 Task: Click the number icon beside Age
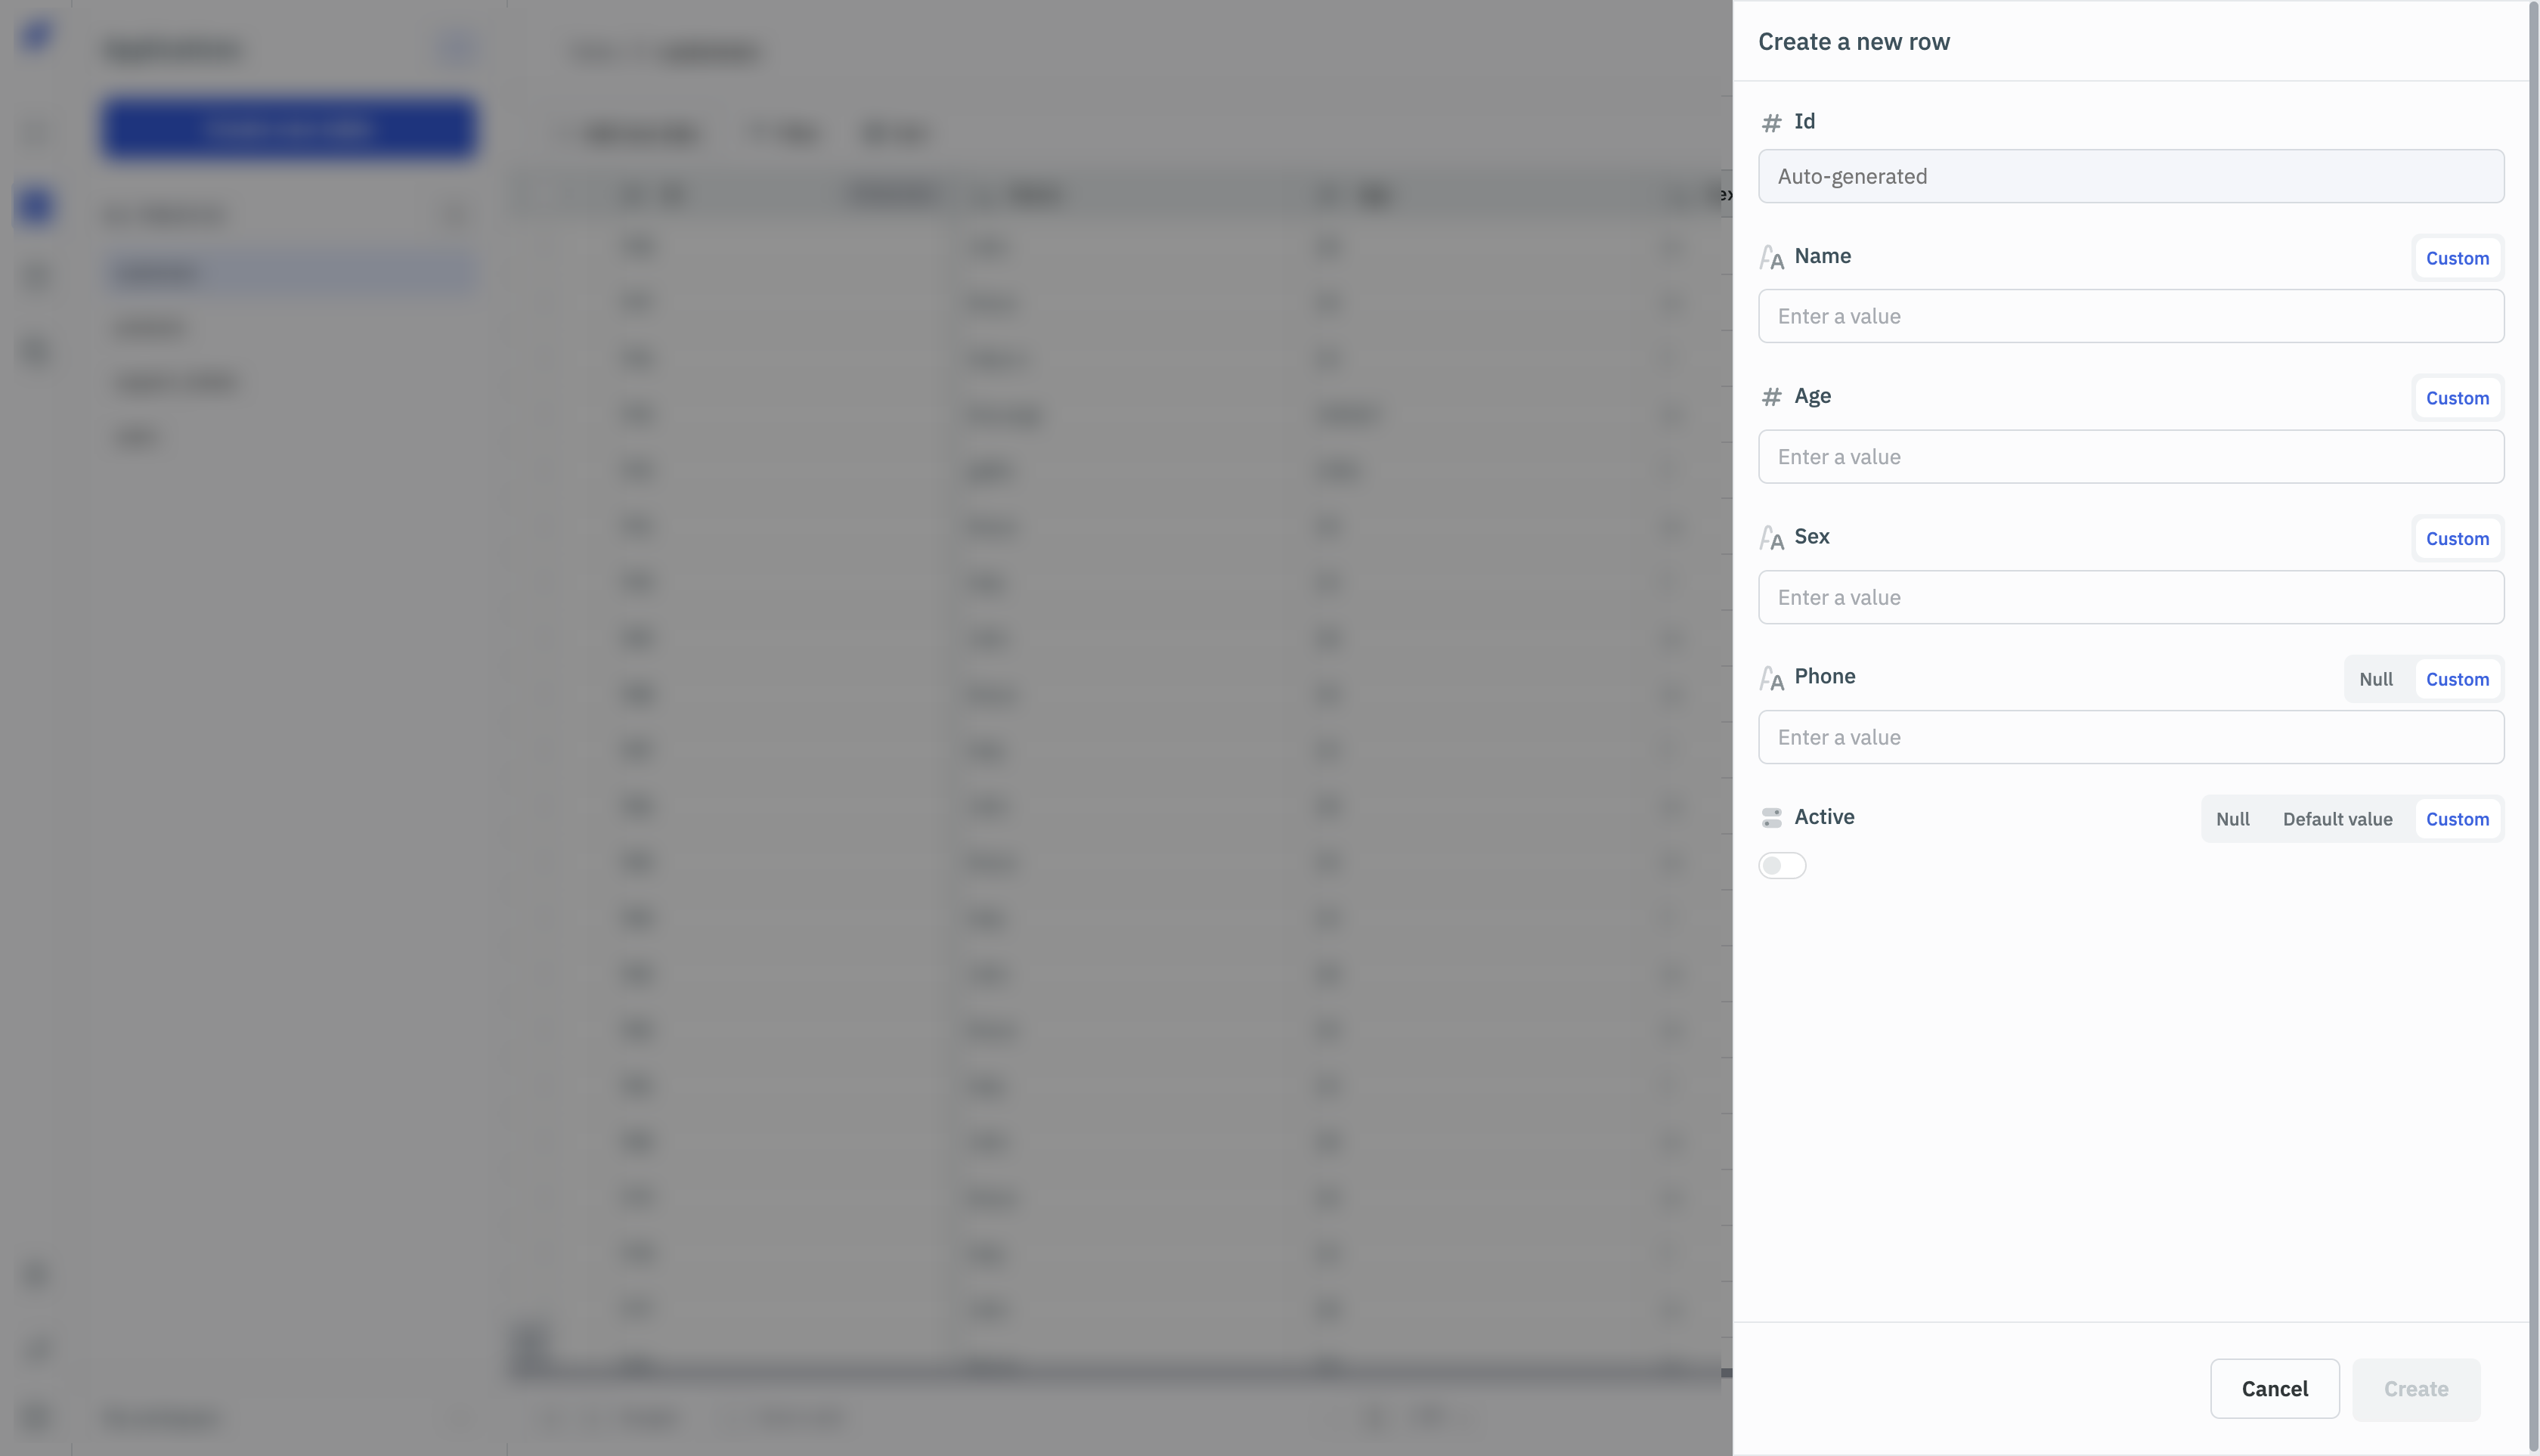(x=1771, y=397)
